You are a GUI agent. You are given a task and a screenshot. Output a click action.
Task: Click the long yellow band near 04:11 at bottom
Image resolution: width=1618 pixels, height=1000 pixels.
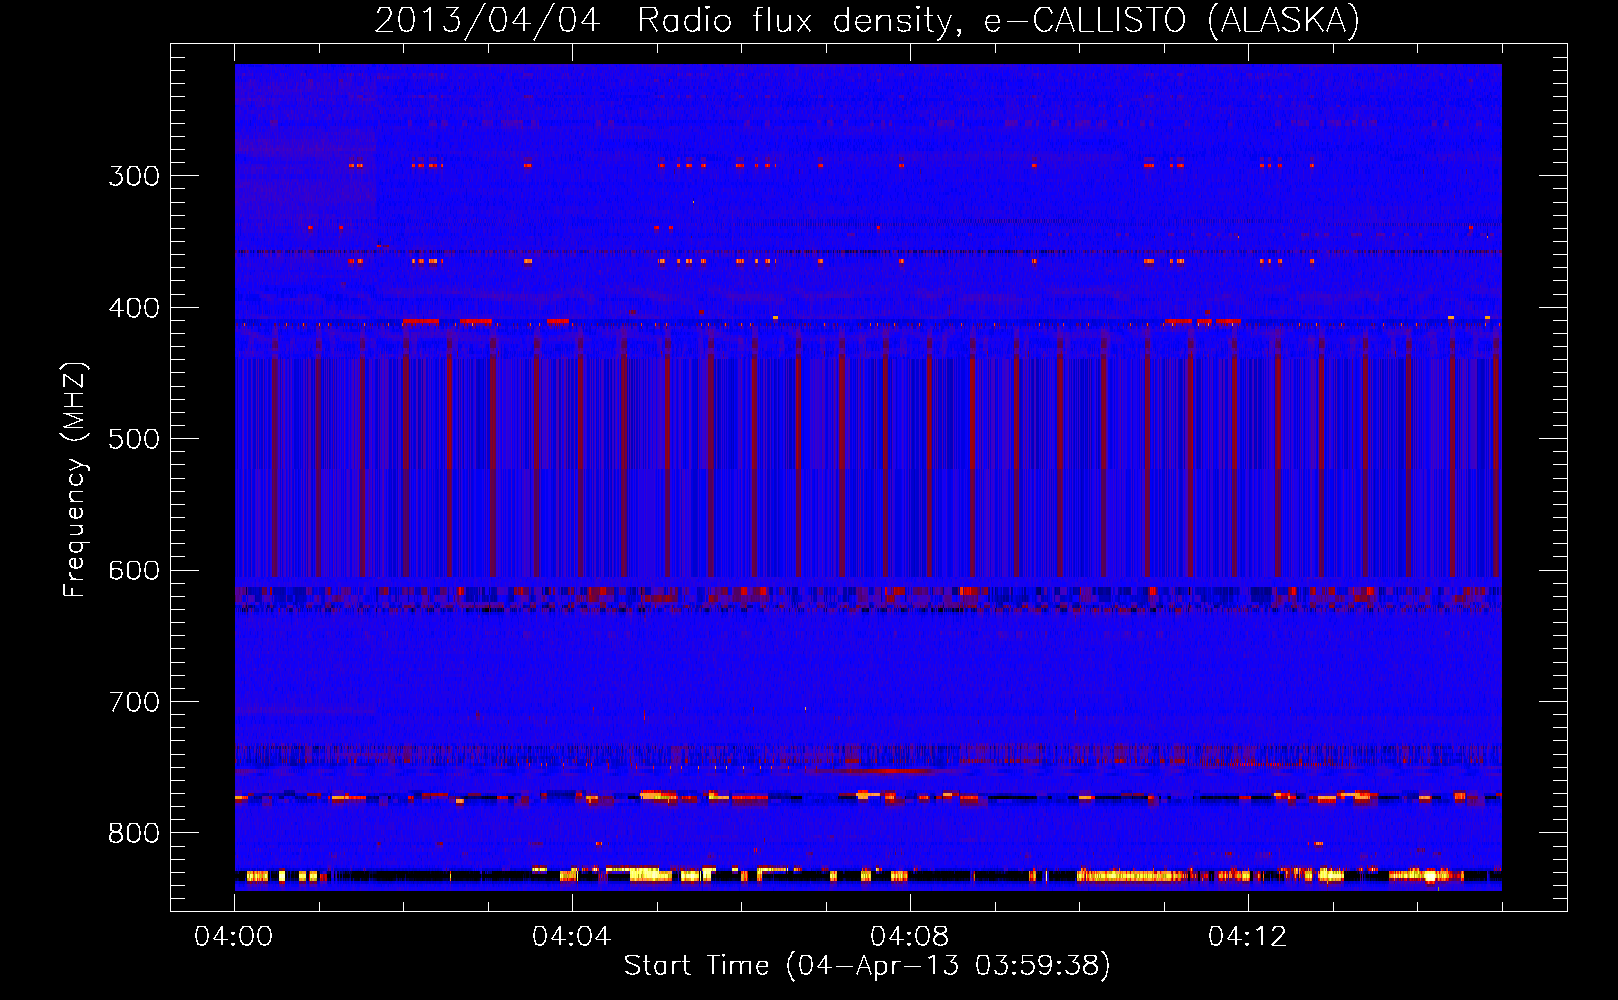[x=1131, y=876]
